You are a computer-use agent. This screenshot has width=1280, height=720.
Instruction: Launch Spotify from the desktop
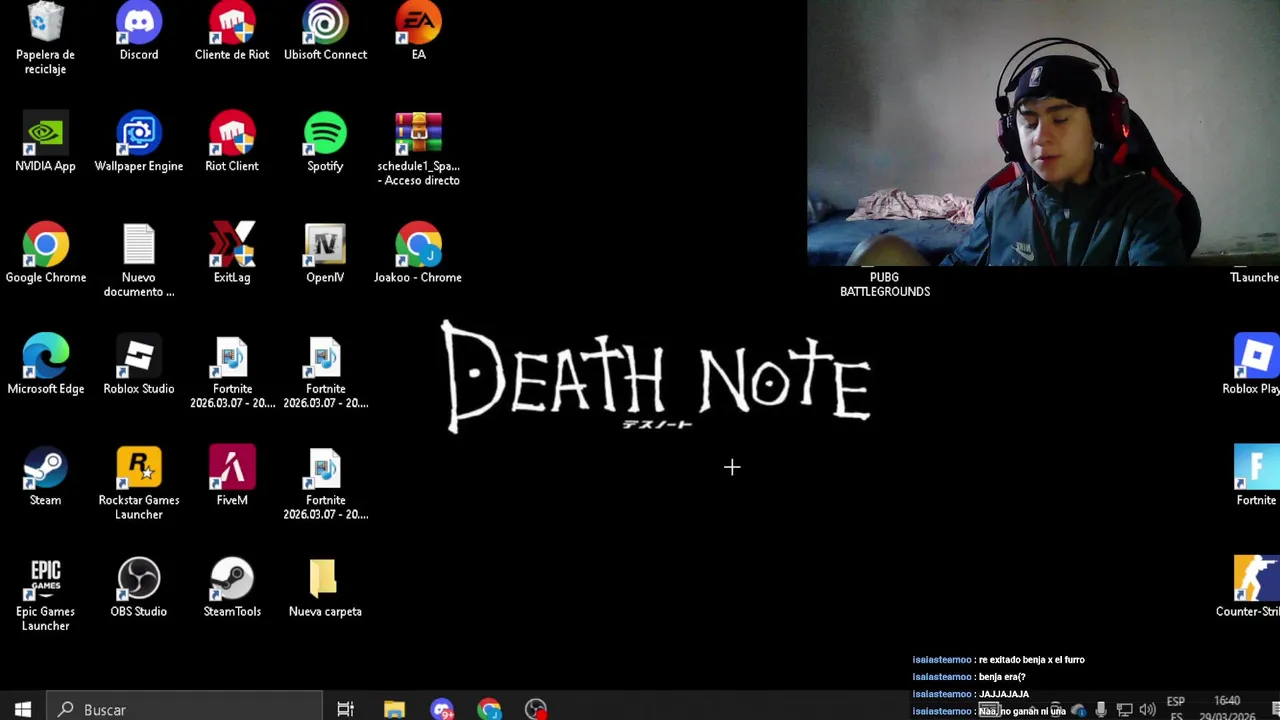coord(325,143)
